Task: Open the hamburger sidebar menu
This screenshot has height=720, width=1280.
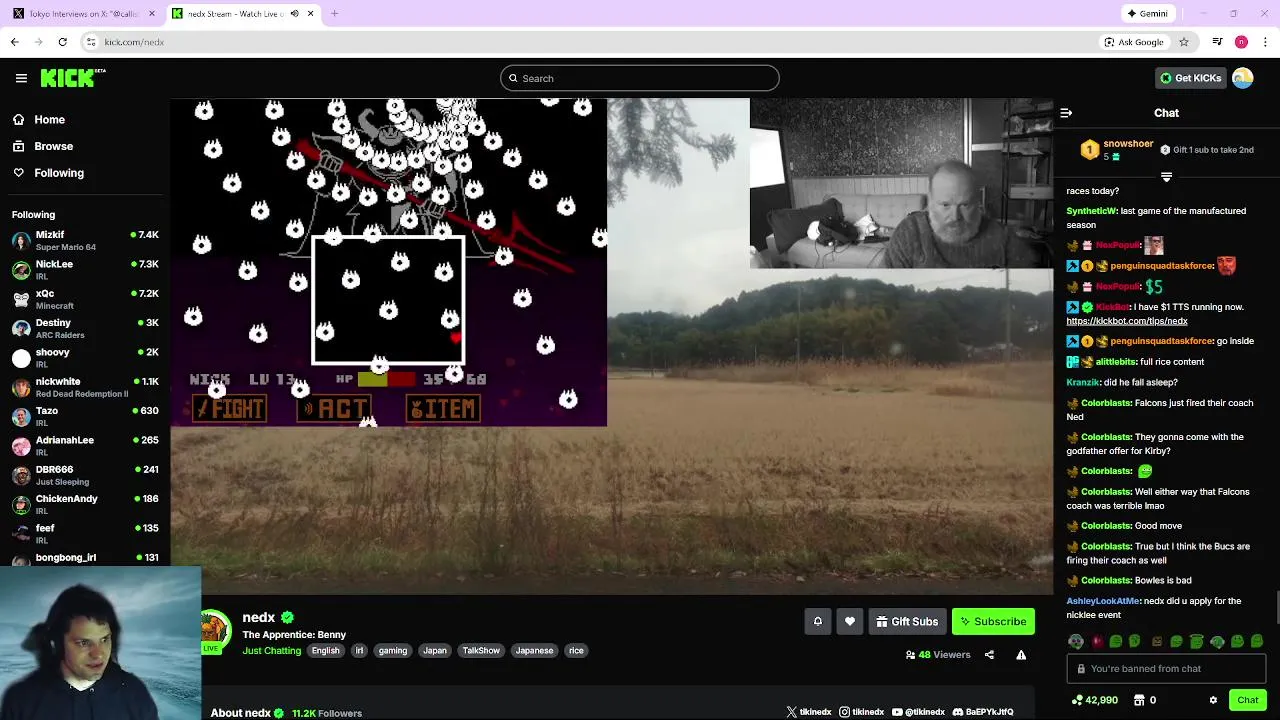Action: pyautogui.click(x=21, y=78)
